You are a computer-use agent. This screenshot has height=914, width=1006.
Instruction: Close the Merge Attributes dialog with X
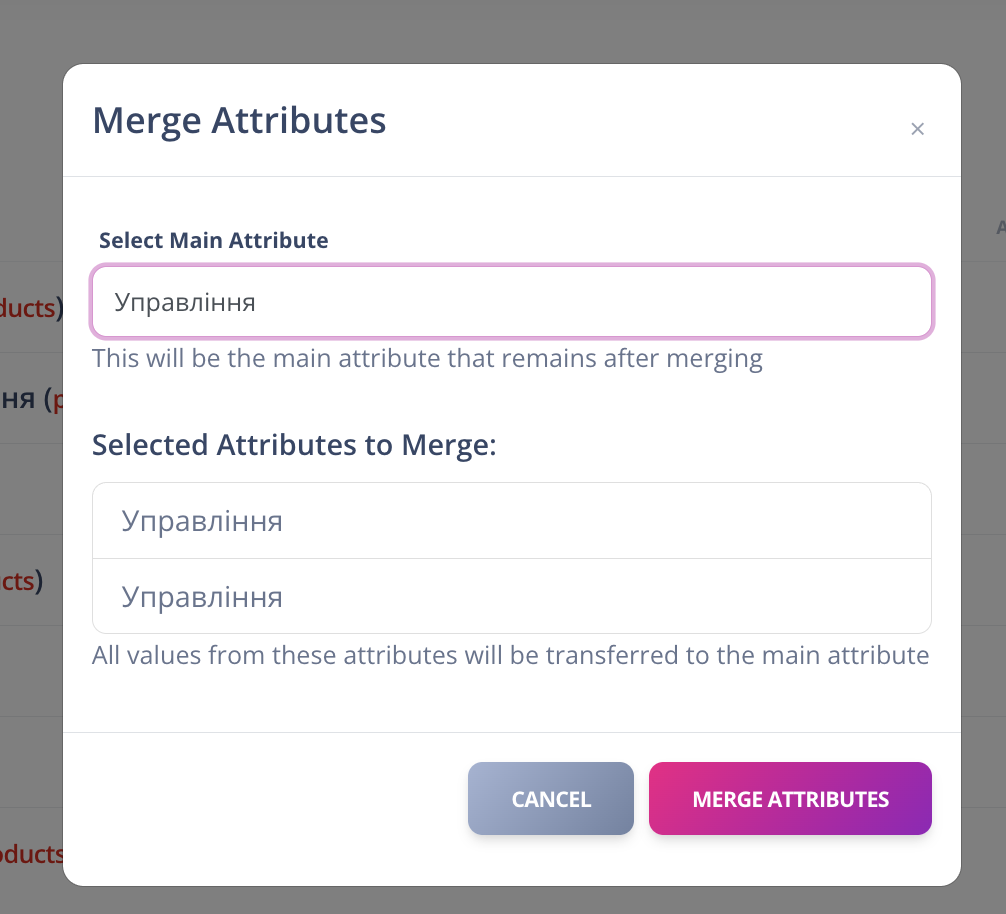coord(917,129)
